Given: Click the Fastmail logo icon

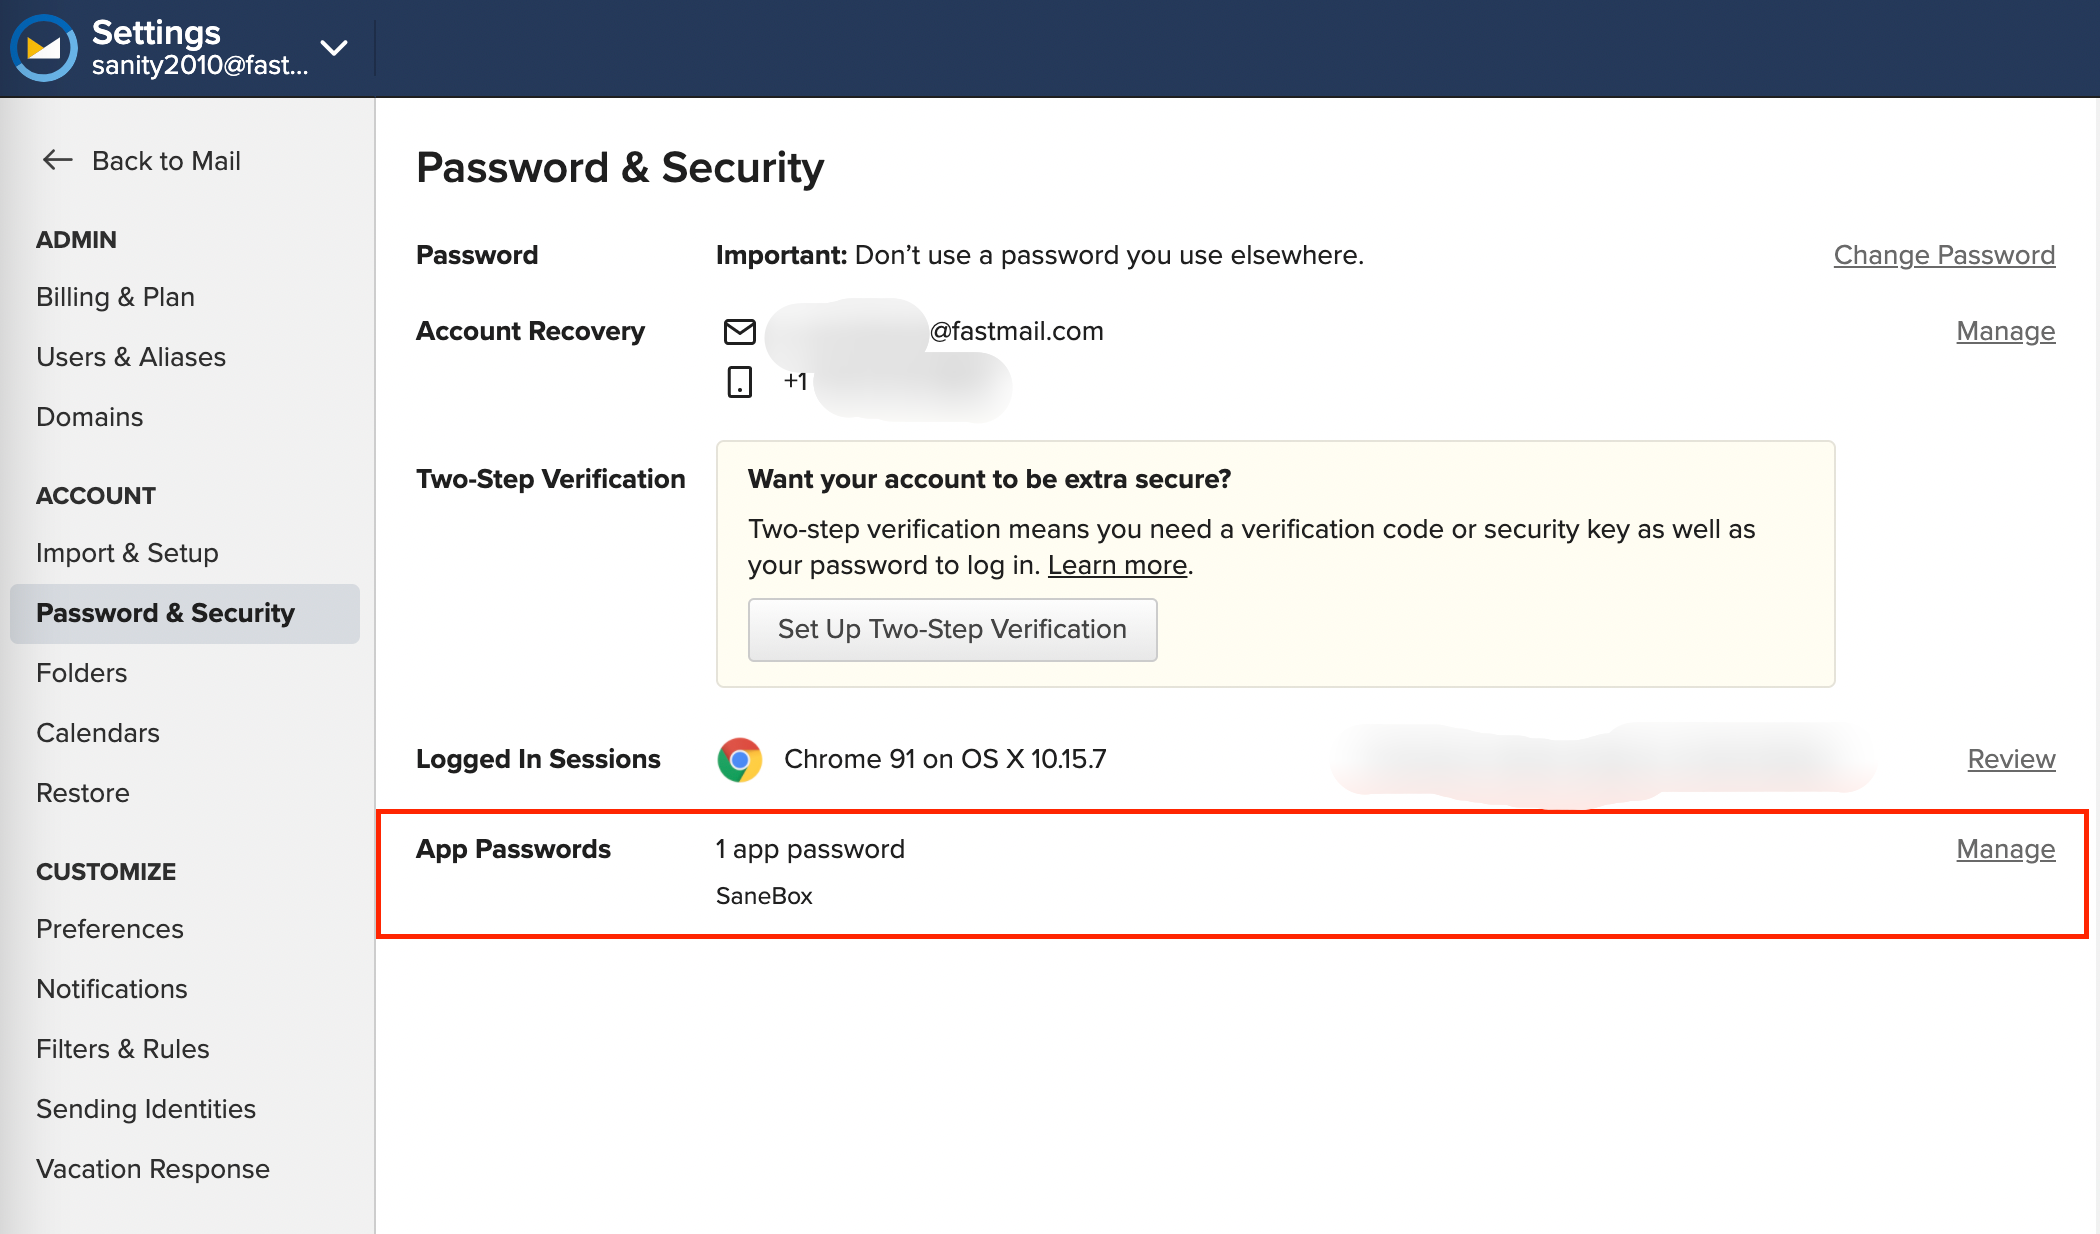Looking at the screenshot, I should tap(44, 47).
